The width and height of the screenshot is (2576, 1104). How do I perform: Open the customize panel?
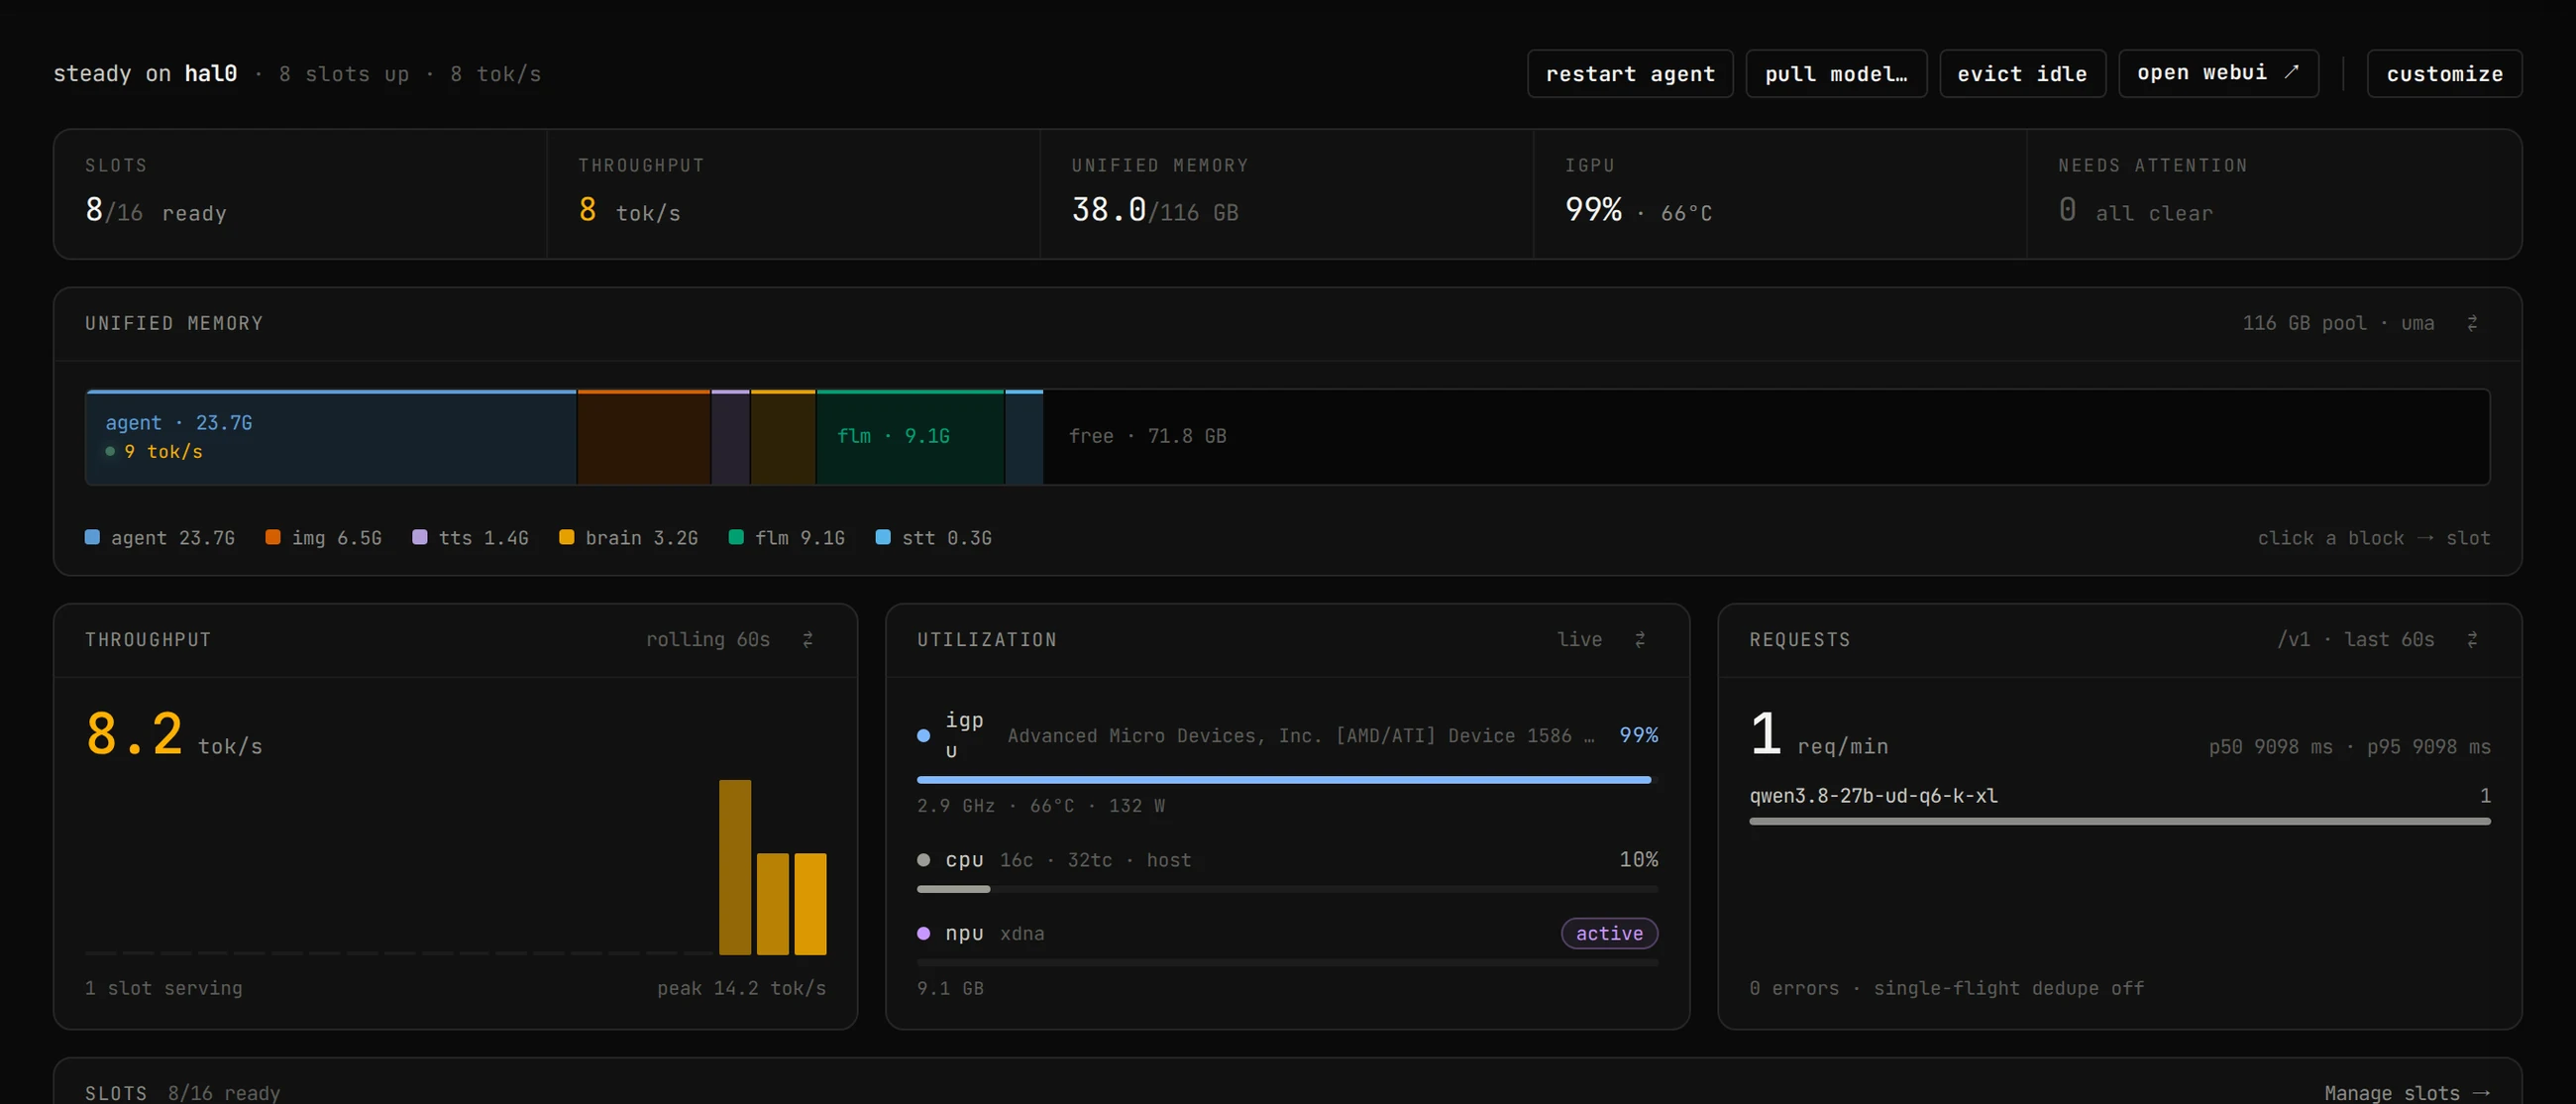coord(2444,73)
